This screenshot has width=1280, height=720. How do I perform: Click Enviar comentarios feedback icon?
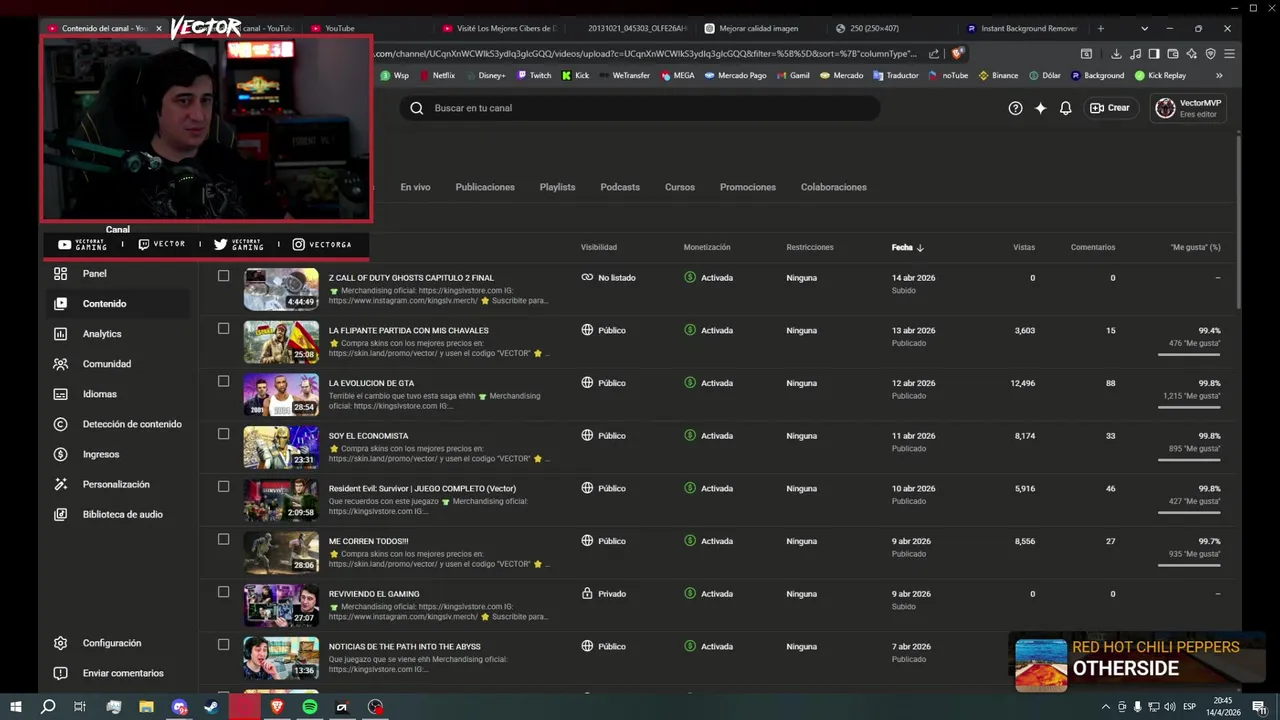coord(61,673)
